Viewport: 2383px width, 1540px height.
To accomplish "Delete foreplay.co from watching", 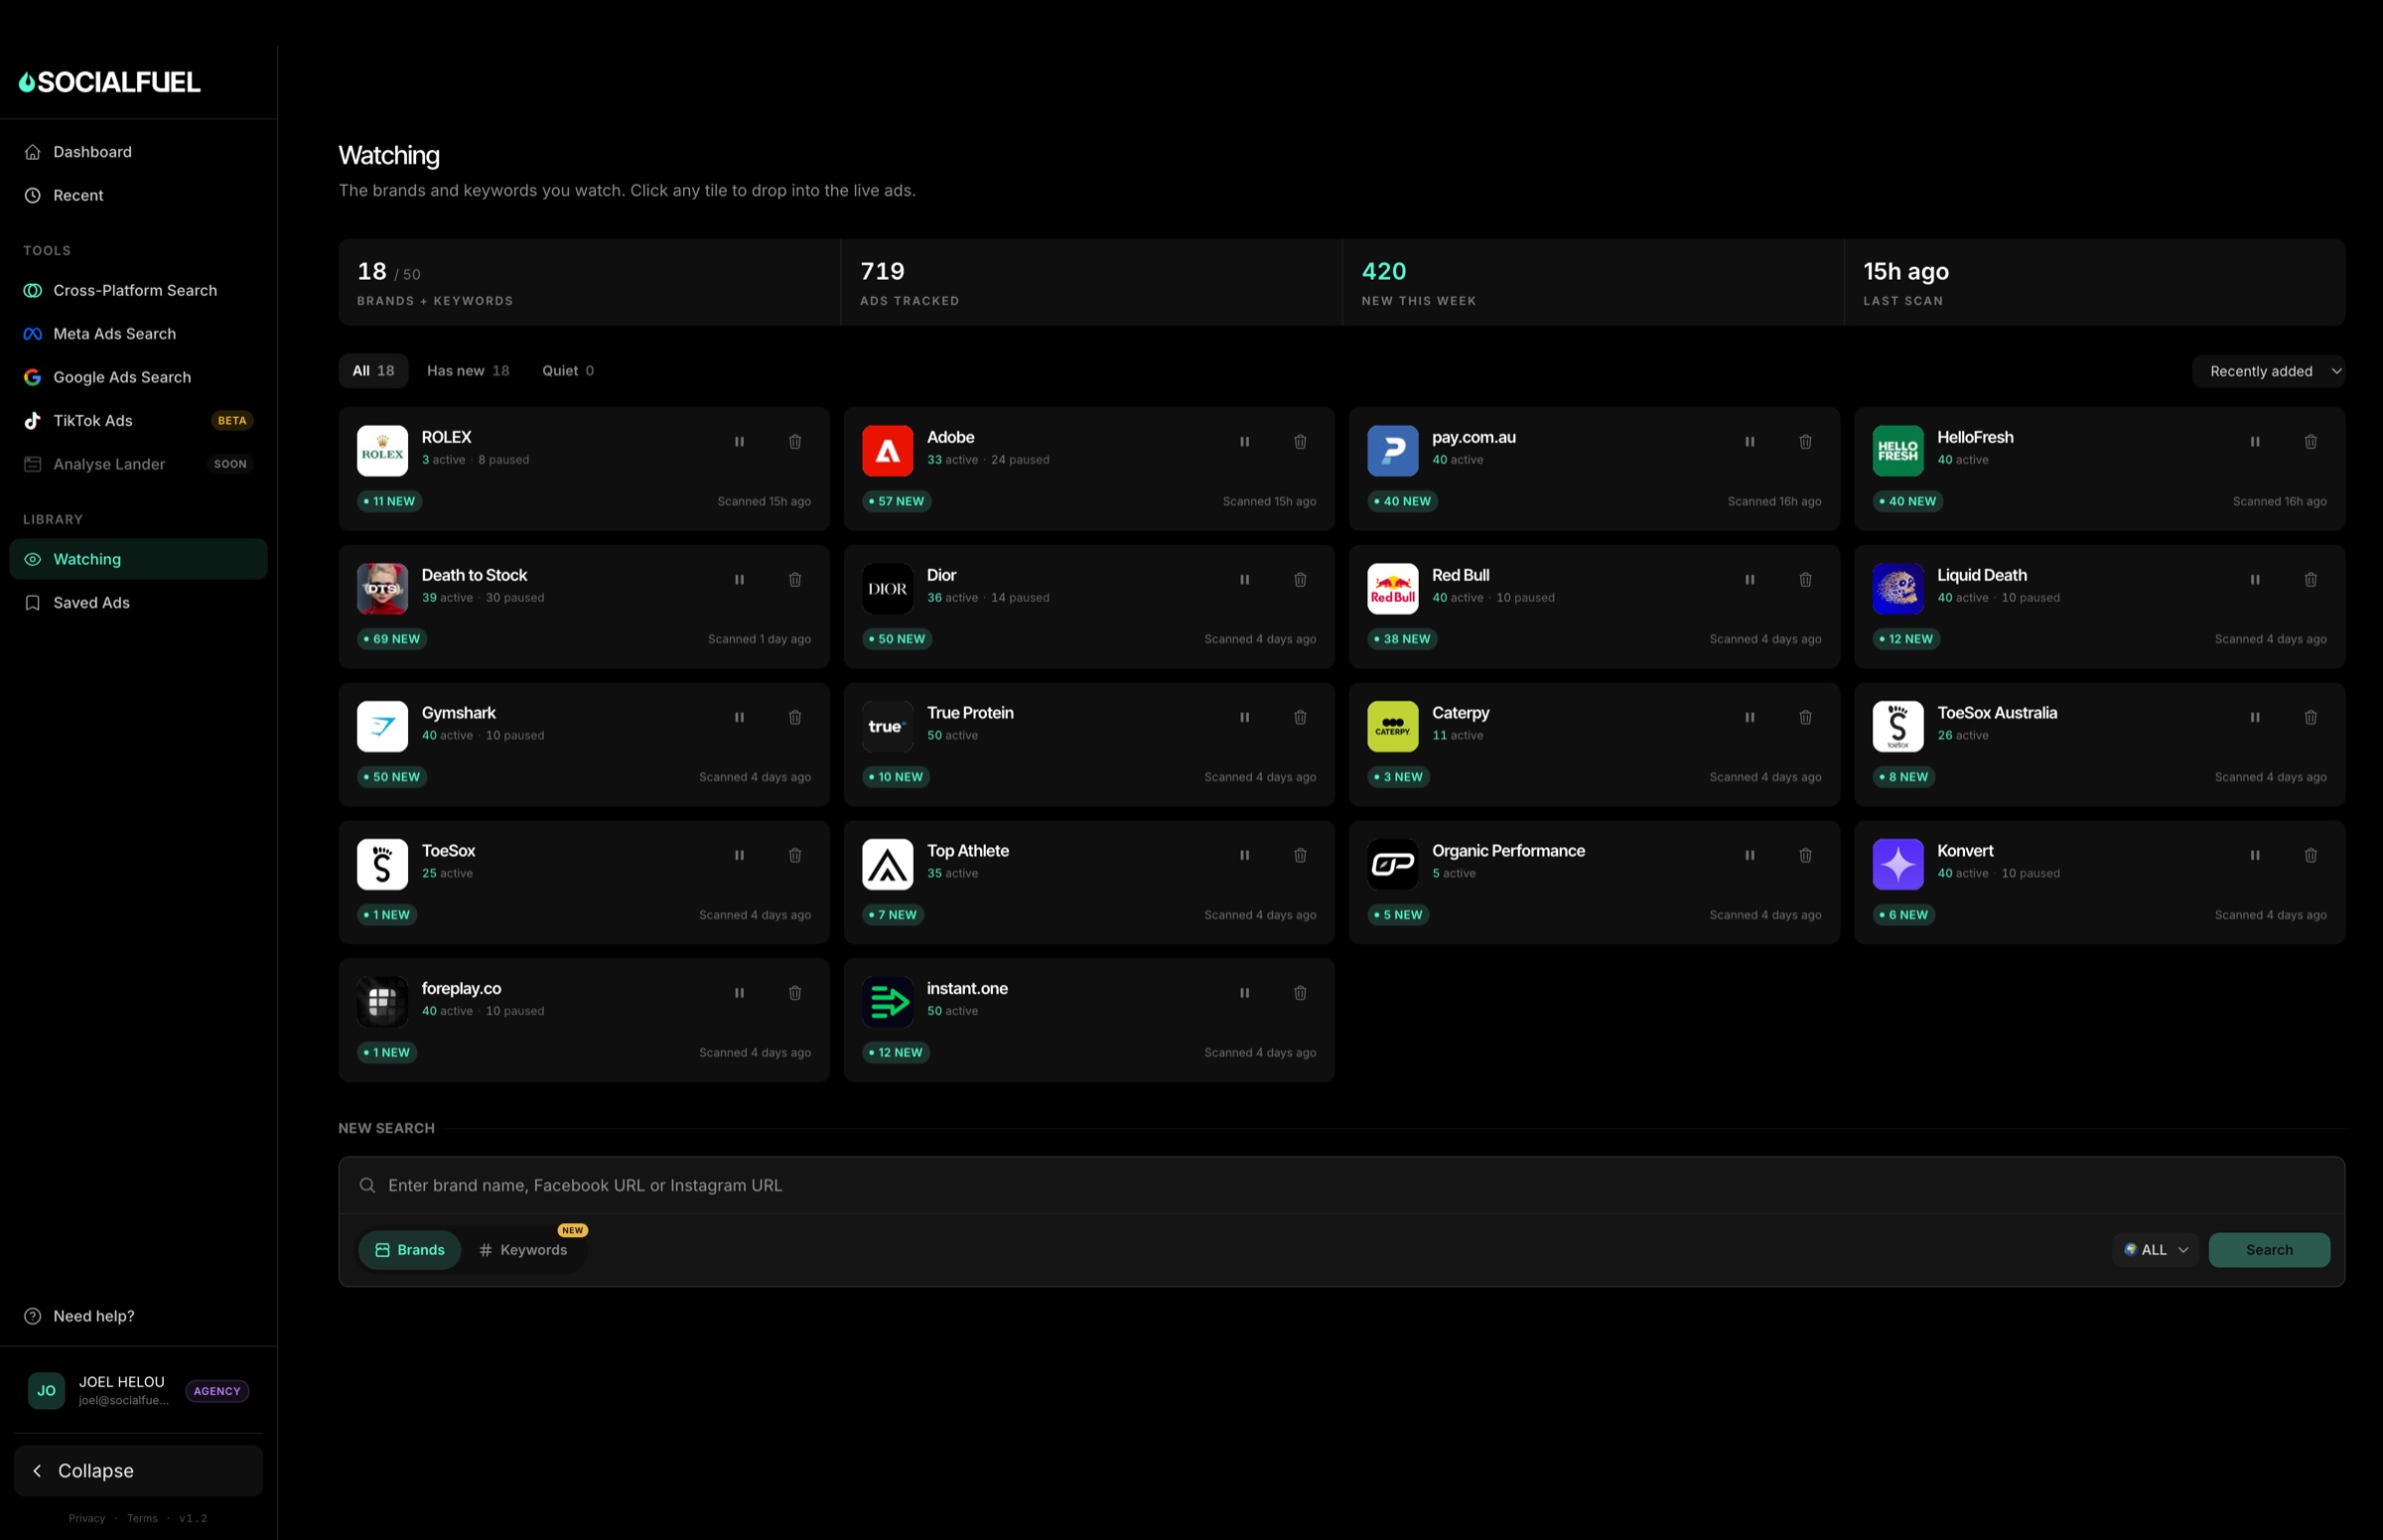I will click(x=795, y=994).
